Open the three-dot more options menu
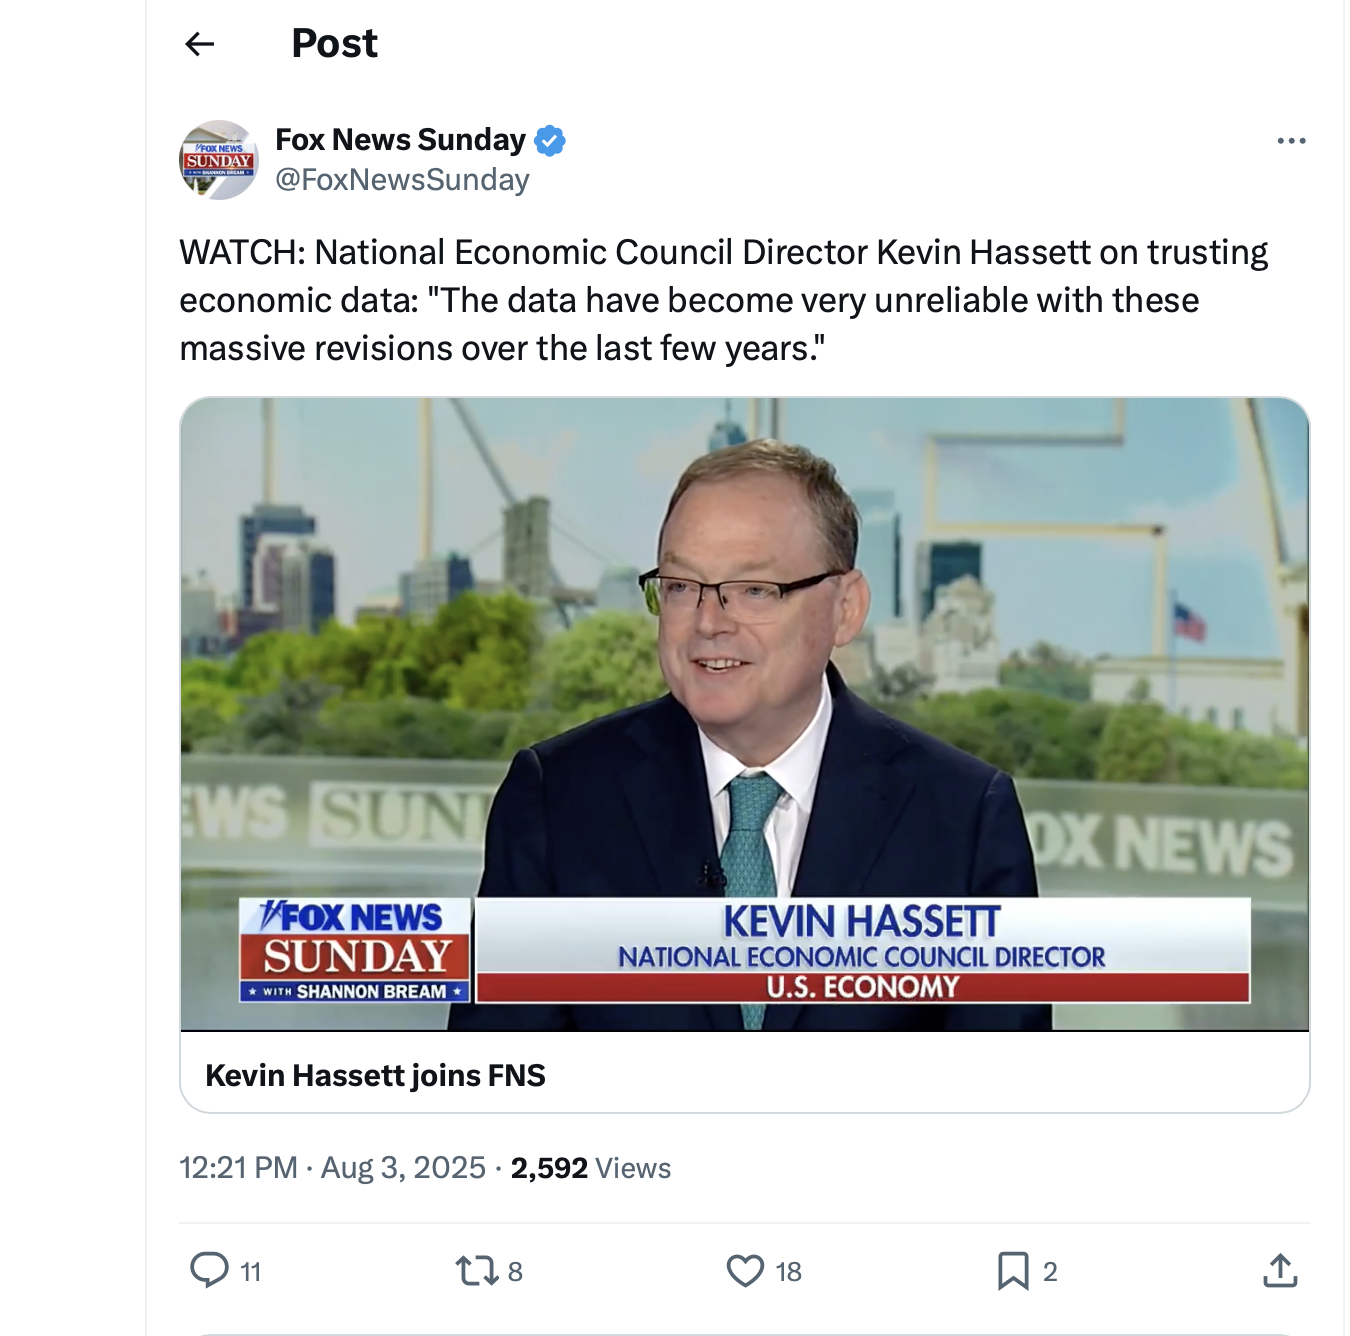 (1291, 141)
